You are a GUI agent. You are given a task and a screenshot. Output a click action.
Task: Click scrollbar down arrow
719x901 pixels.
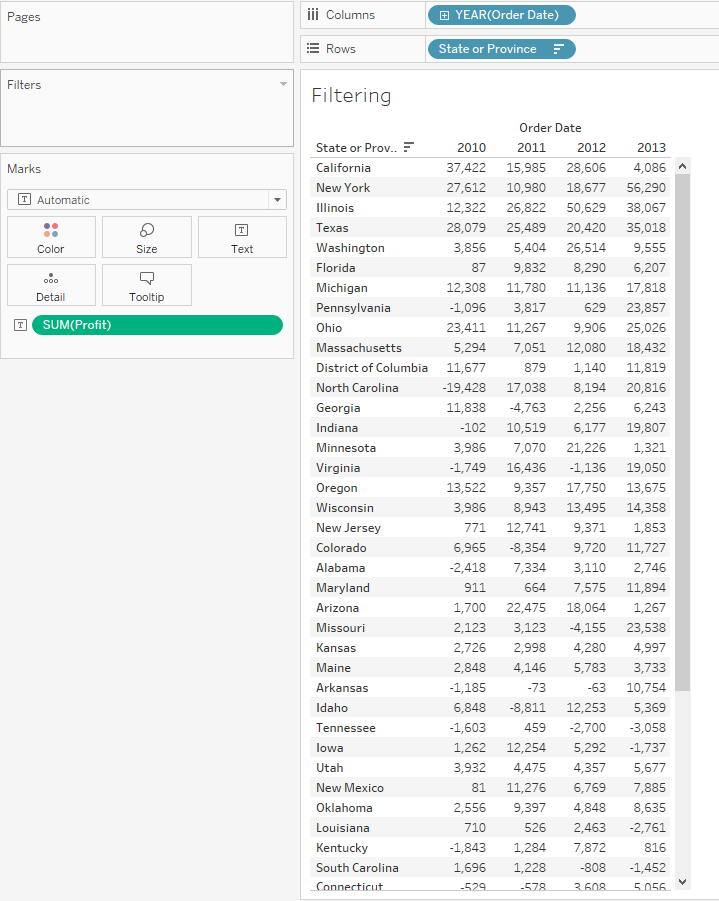tap(682, 881)
